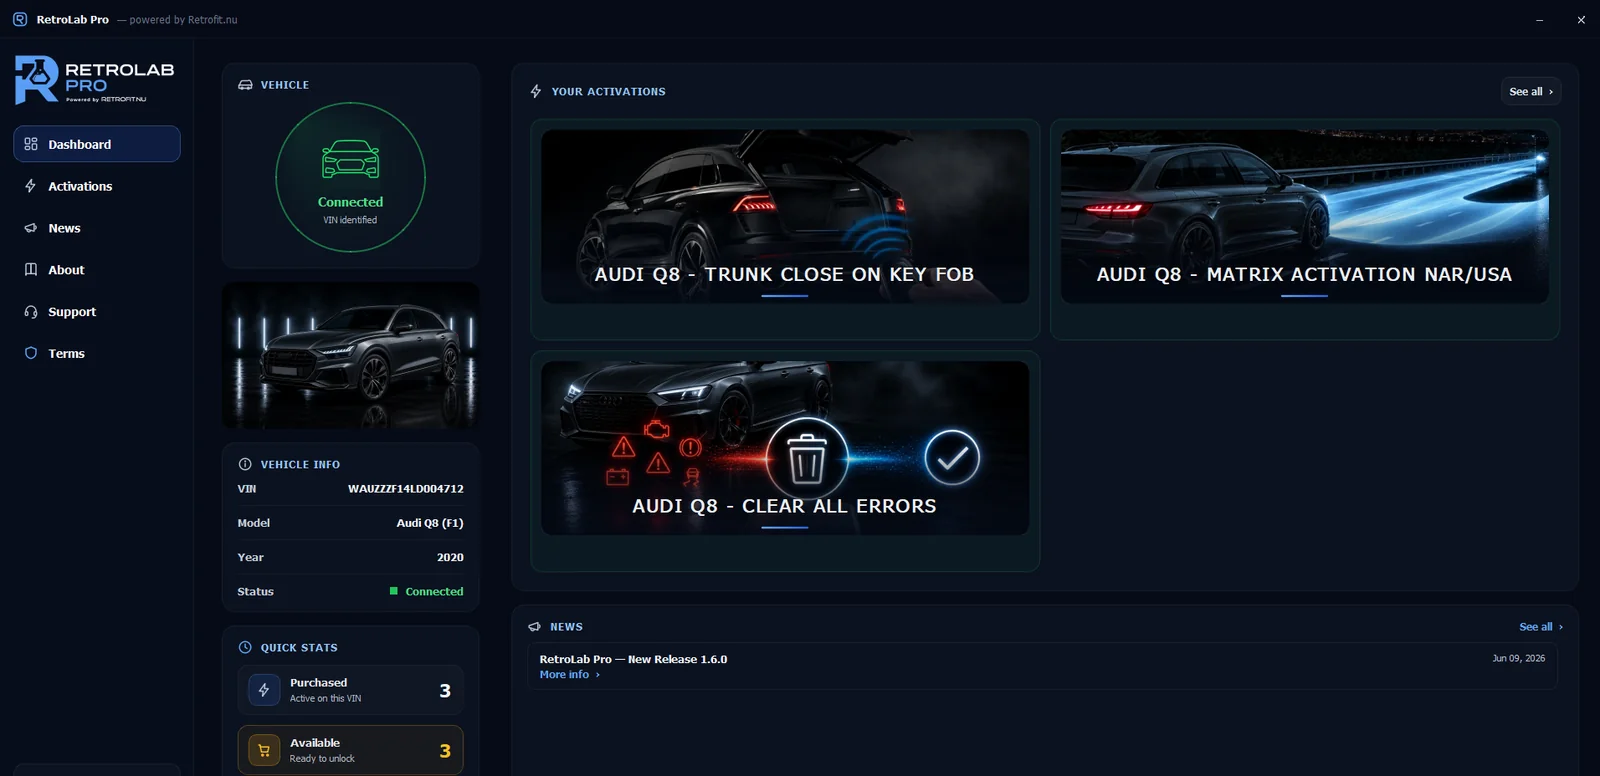Click the info icon beside Vehicle Info

coord(245,464)
